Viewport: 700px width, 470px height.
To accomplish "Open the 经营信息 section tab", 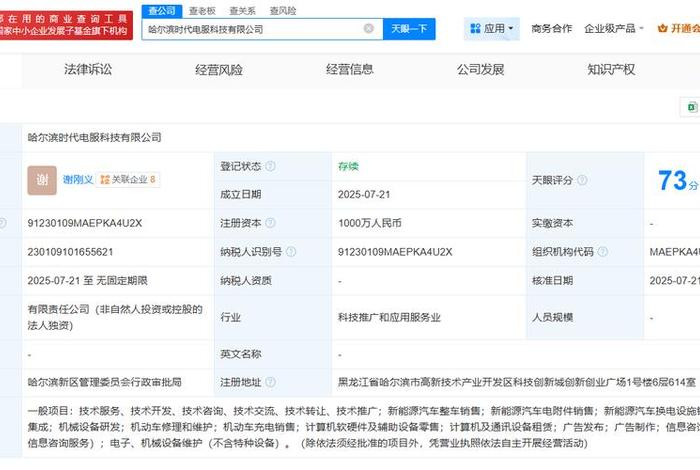I will [x=350, y=69].
